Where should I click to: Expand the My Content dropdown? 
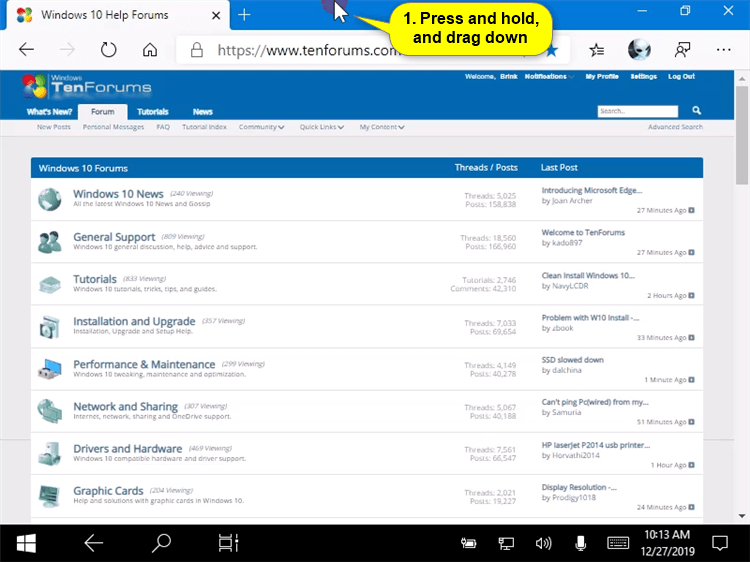point(382,127)
